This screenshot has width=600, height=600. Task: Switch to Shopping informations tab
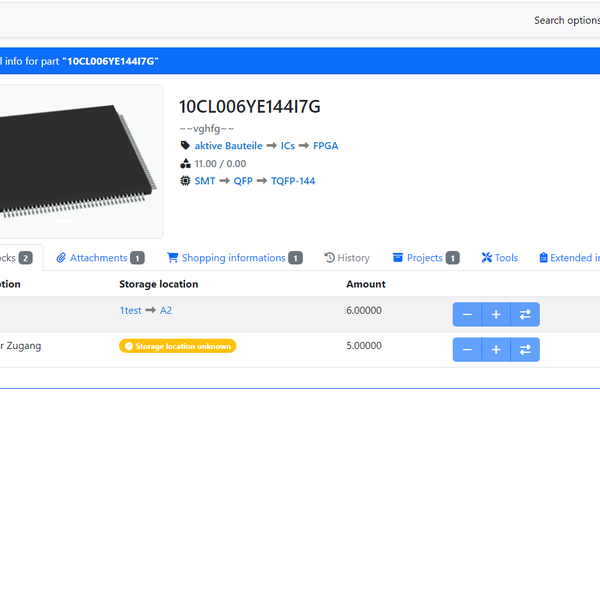[234, 258]
